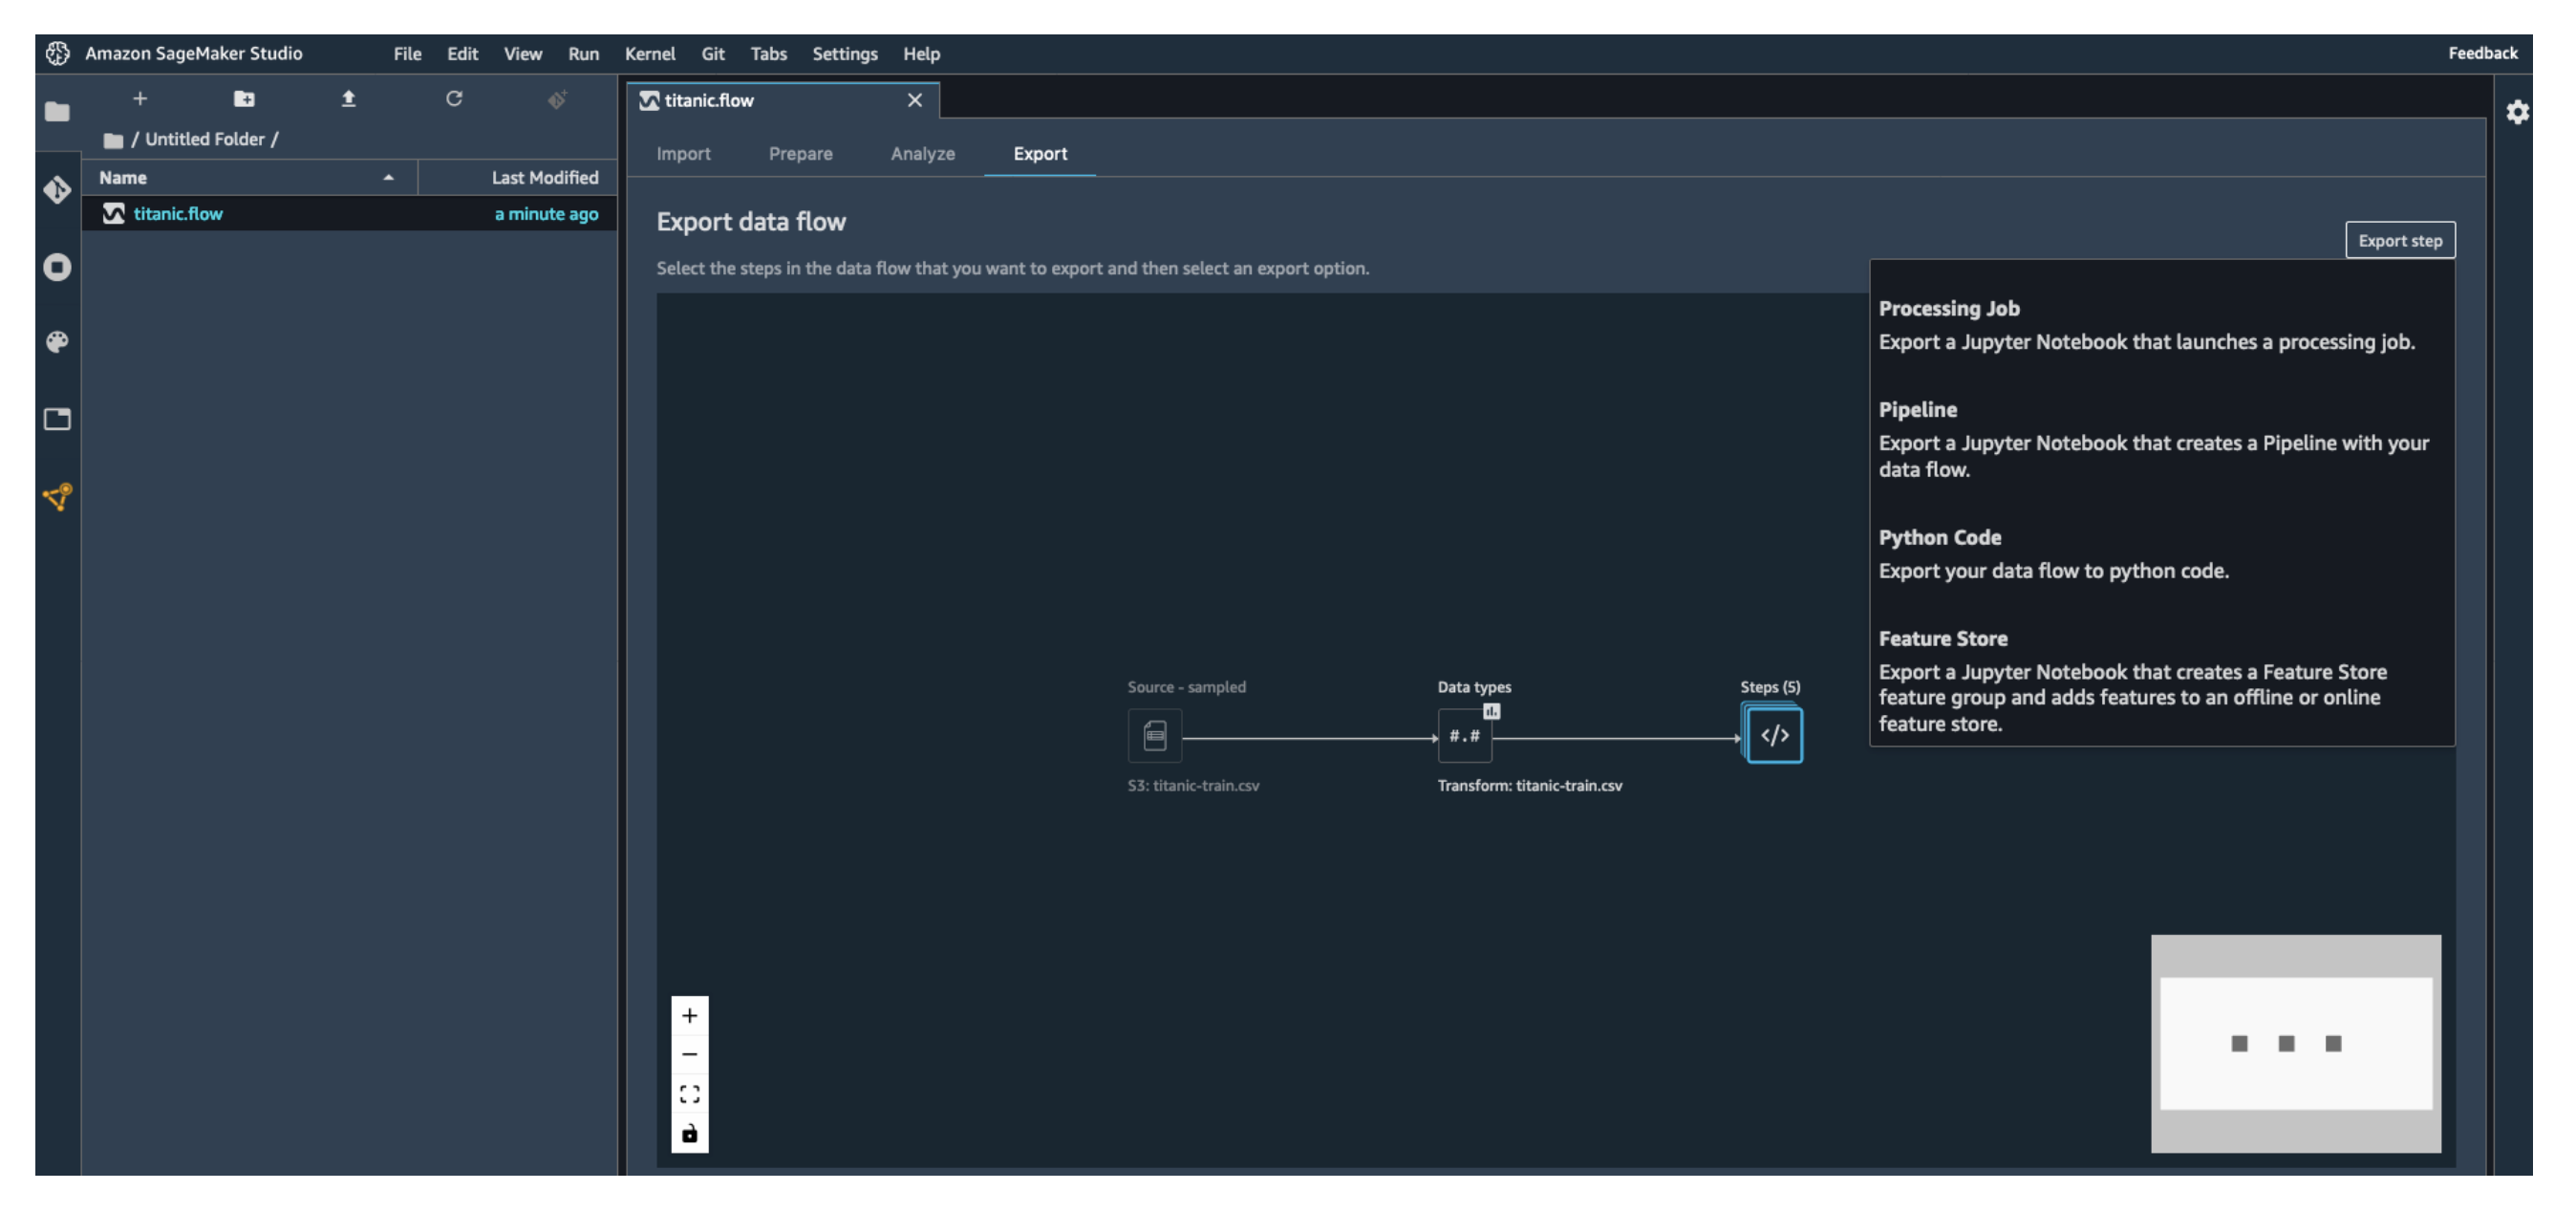Screen dimensions: 2576x1212
Task: Open the Git sidebar panel
Action: point(57,189)
